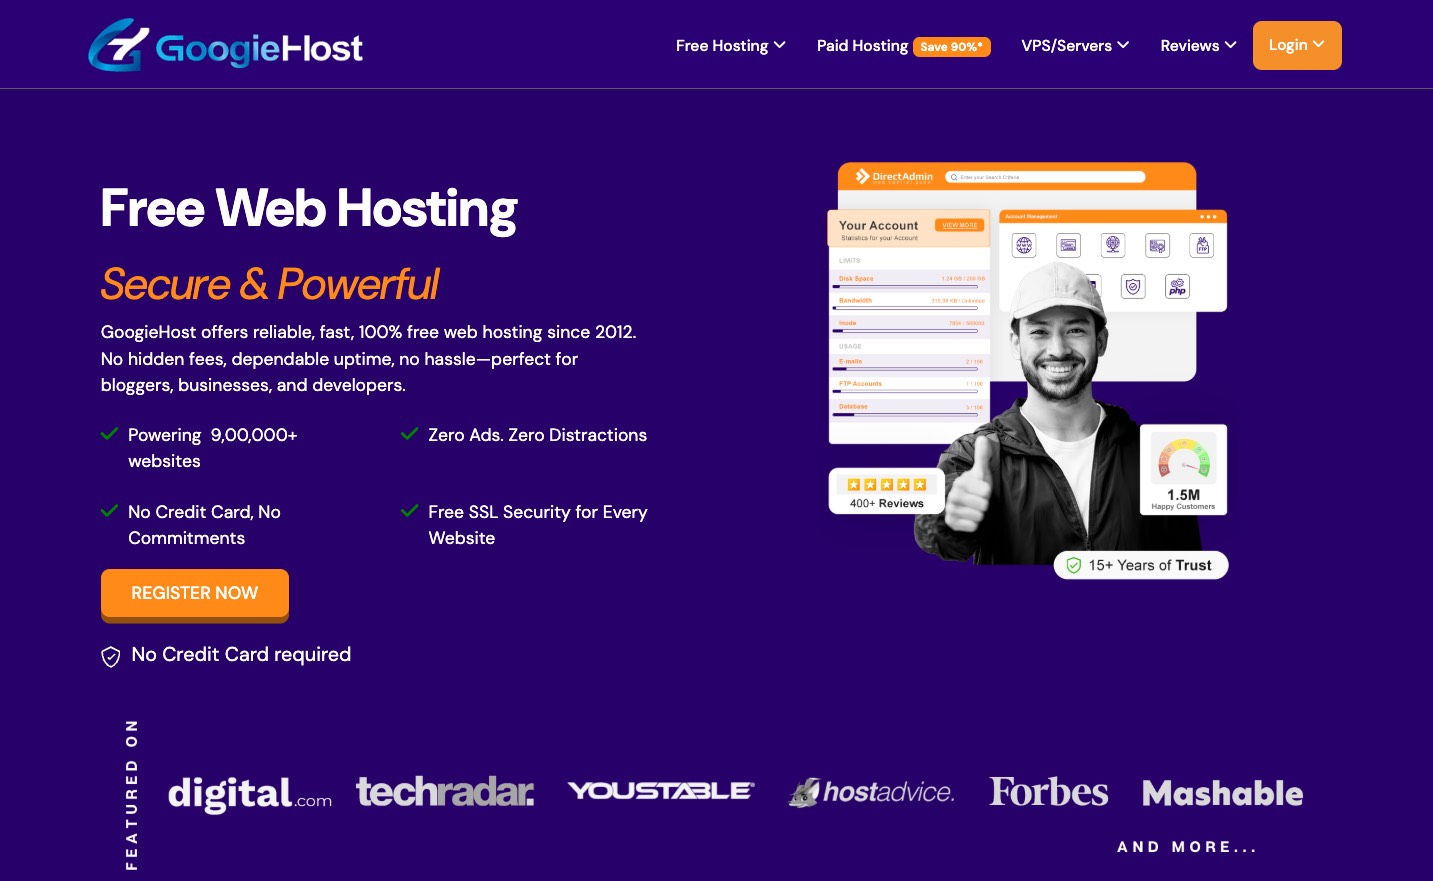The height and width of the screenshot is (881, 1433).
Task: Open the VPS/Servers menu
Action: 1075,46
